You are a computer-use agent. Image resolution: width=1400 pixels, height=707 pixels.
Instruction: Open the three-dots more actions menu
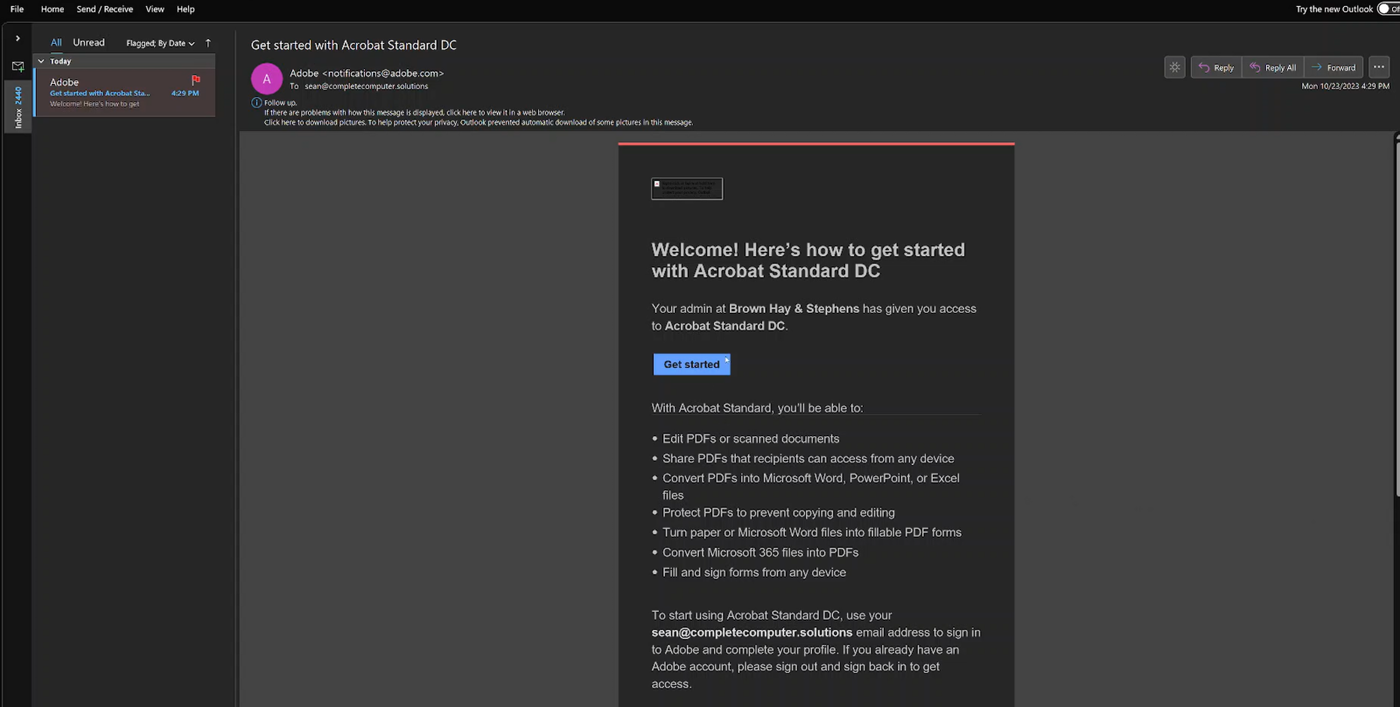pyautogui.click(x=1379, y=67)
